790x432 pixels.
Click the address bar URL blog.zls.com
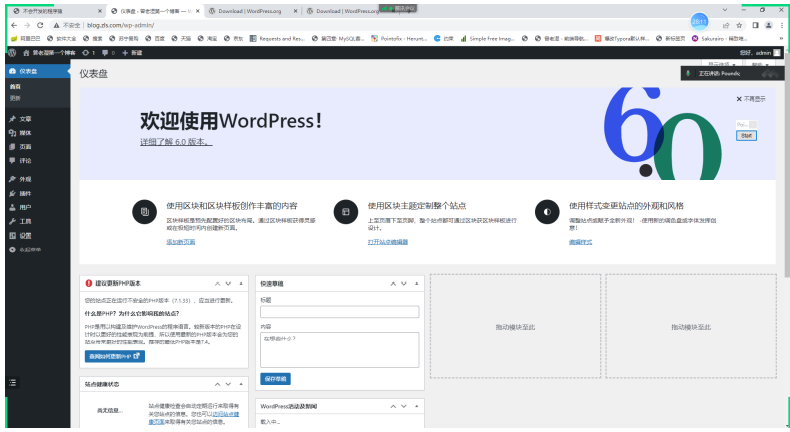(x=120, y=25)
